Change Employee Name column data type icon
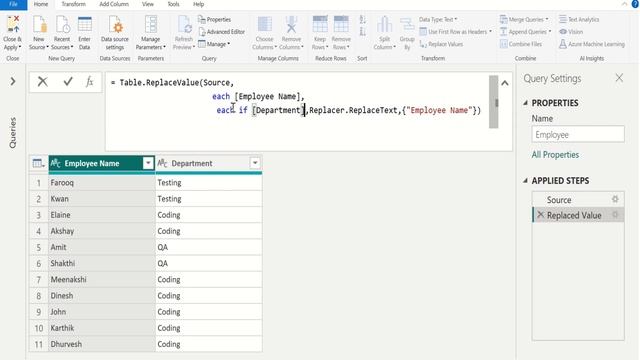Screen dimensions: 640x360 (56, 163)
